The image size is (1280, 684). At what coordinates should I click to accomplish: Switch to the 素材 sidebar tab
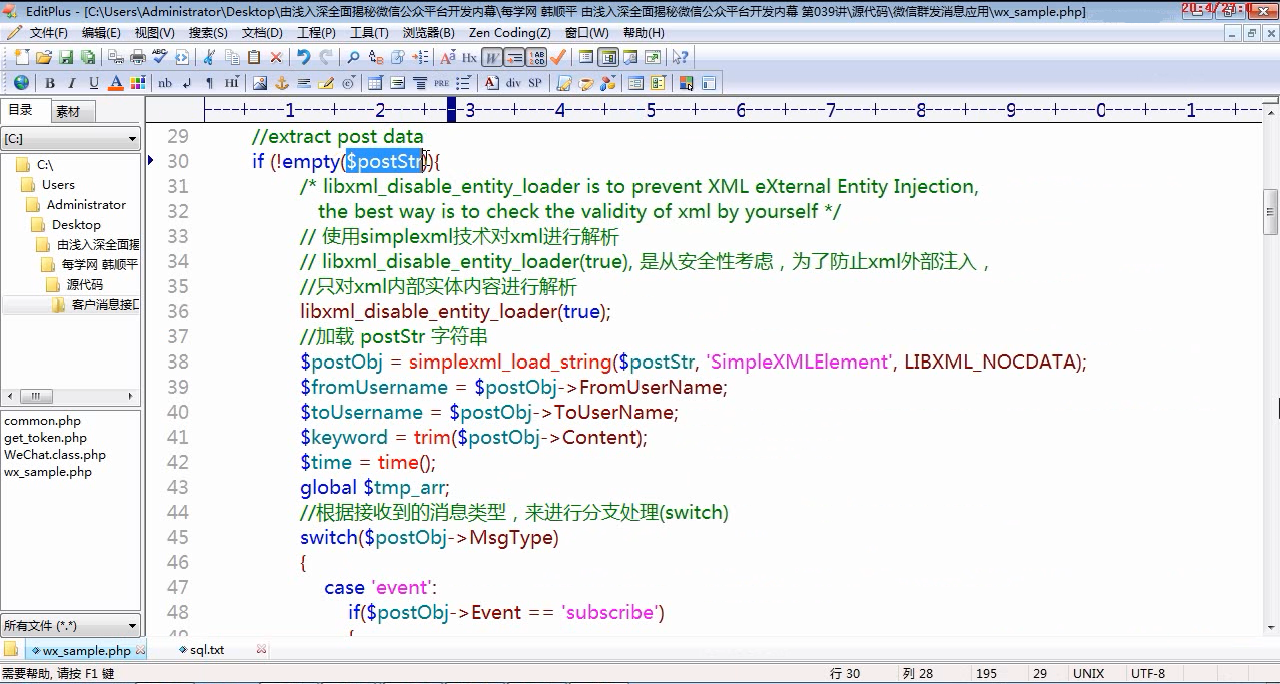pyautogui.click(x=68, y=112)
